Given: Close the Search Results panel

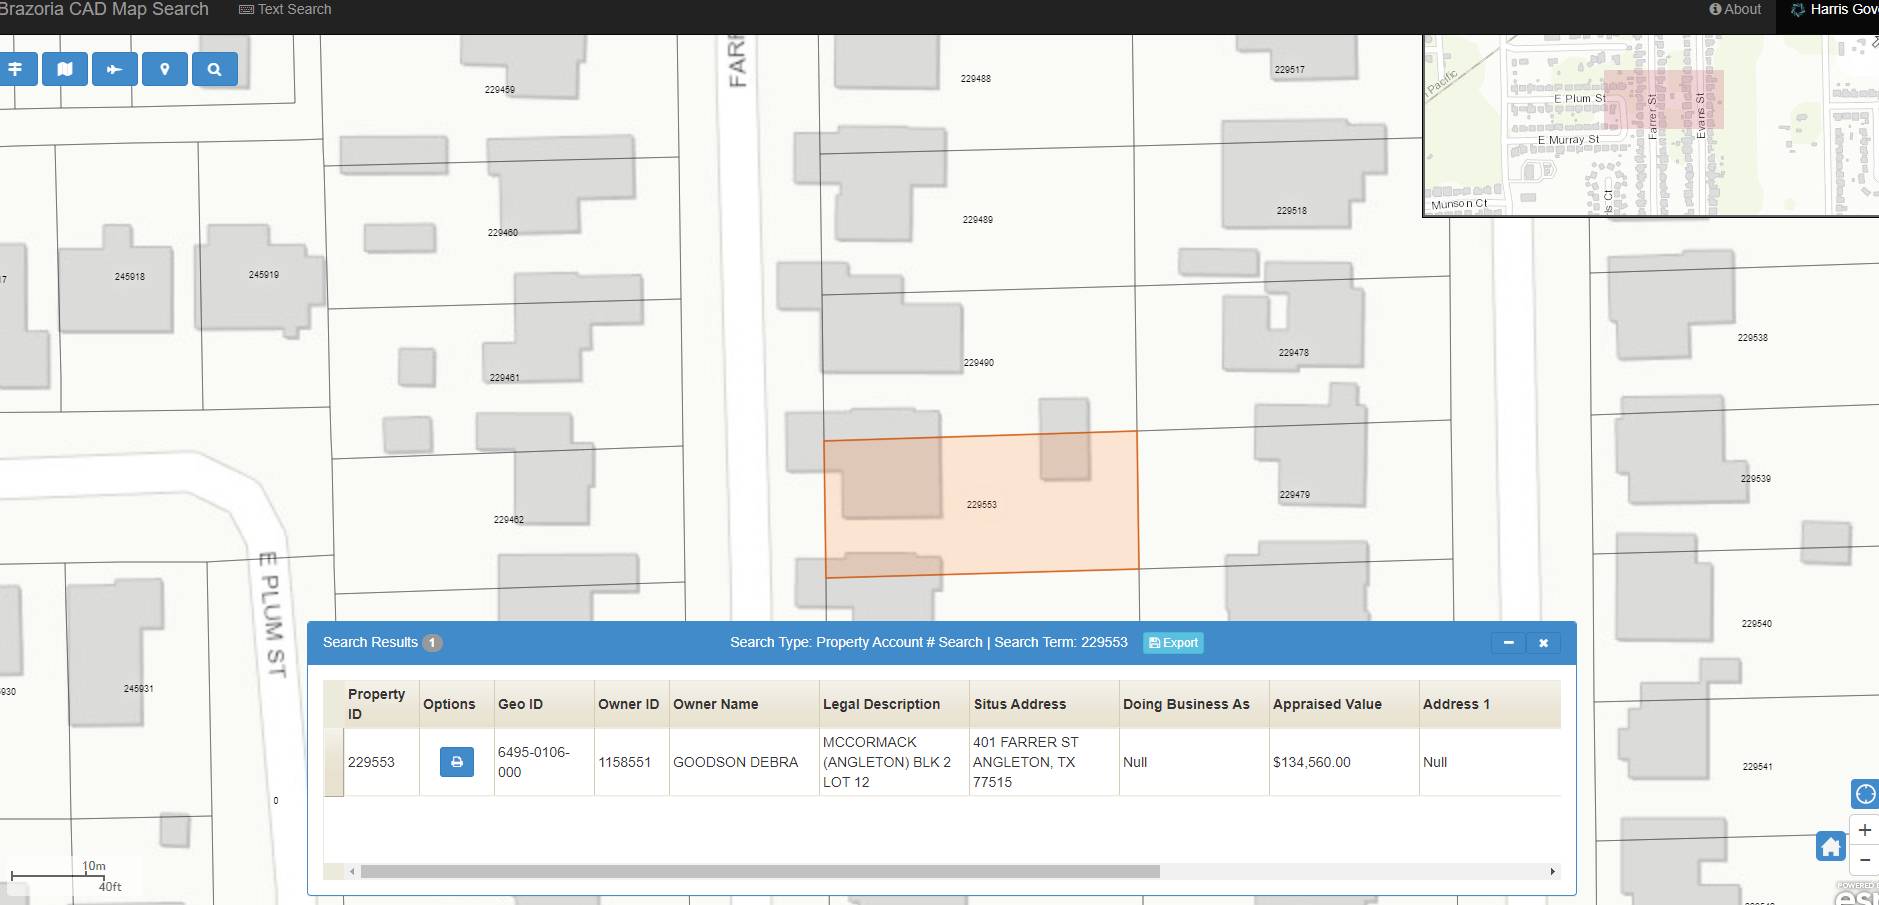Looking at the screenshot, I should (1543, 643).
